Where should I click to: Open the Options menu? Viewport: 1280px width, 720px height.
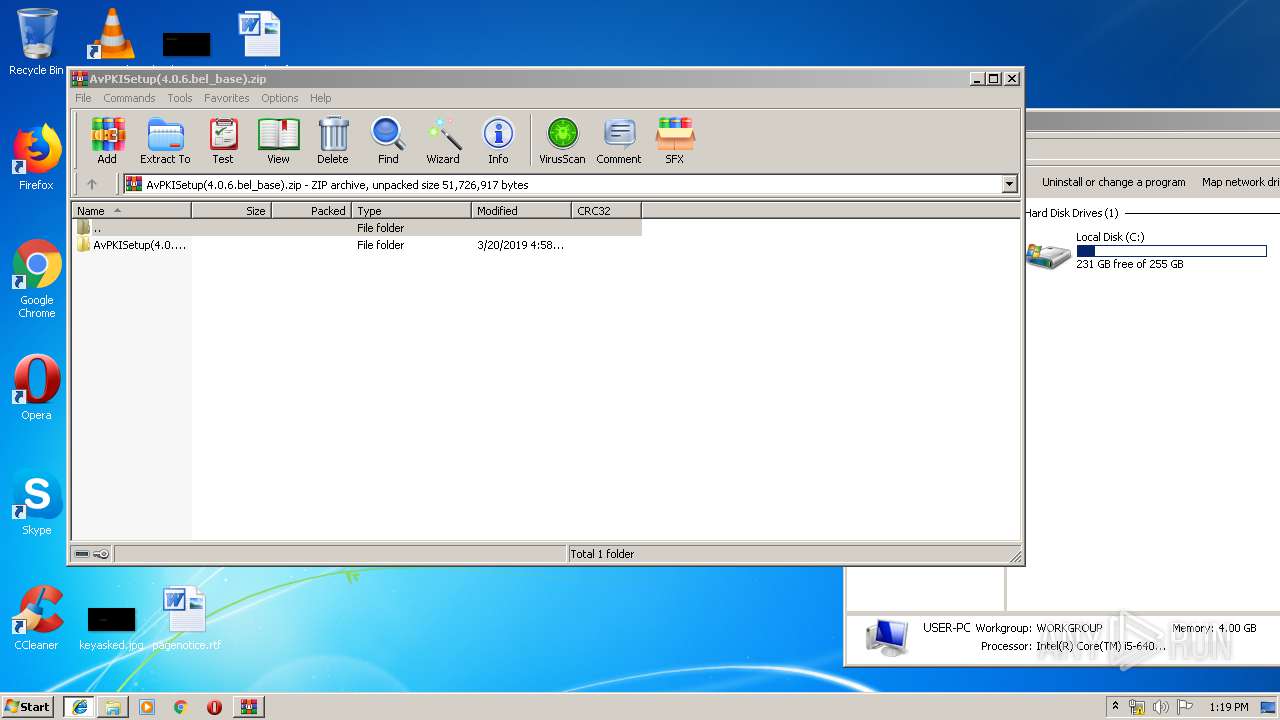coord(280,98)
